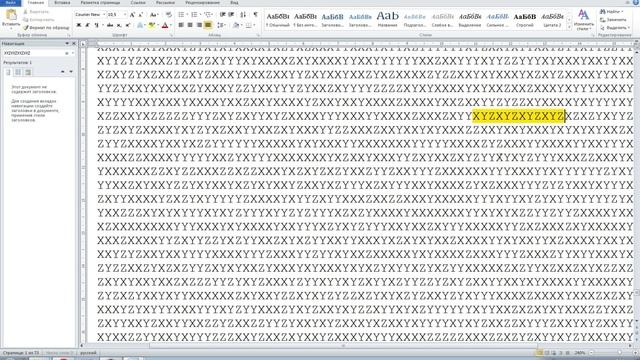640x360 pixels.
Task: Toggle Bold formatting
Action: pyautogui.click(x=79, y=25)
